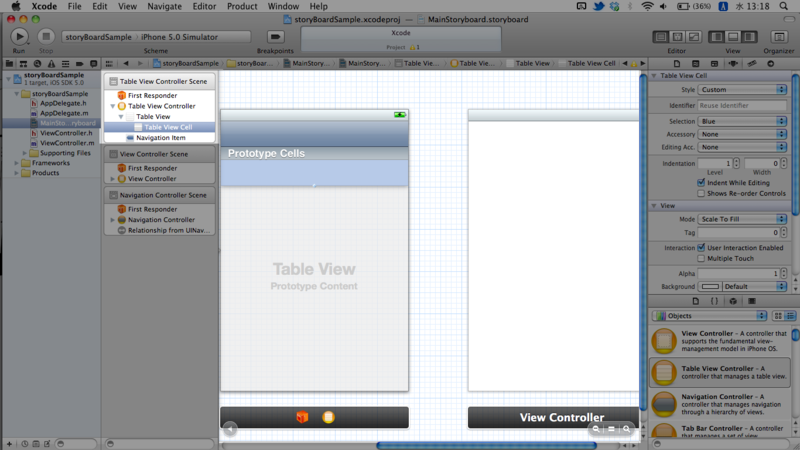Image resolution: width=800 pixels, height=450 pixels.
Task: Go forward in jump bar history
Action: tap(140, 63)
